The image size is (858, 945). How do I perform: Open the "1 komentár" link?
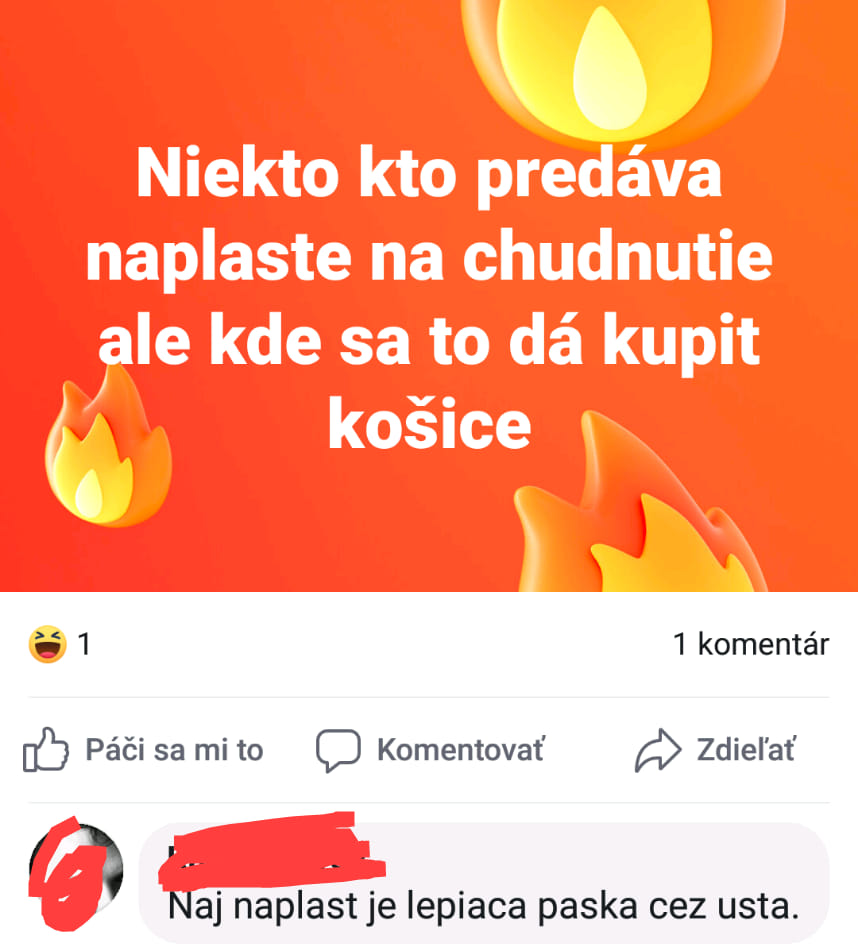tap(751, 644)
